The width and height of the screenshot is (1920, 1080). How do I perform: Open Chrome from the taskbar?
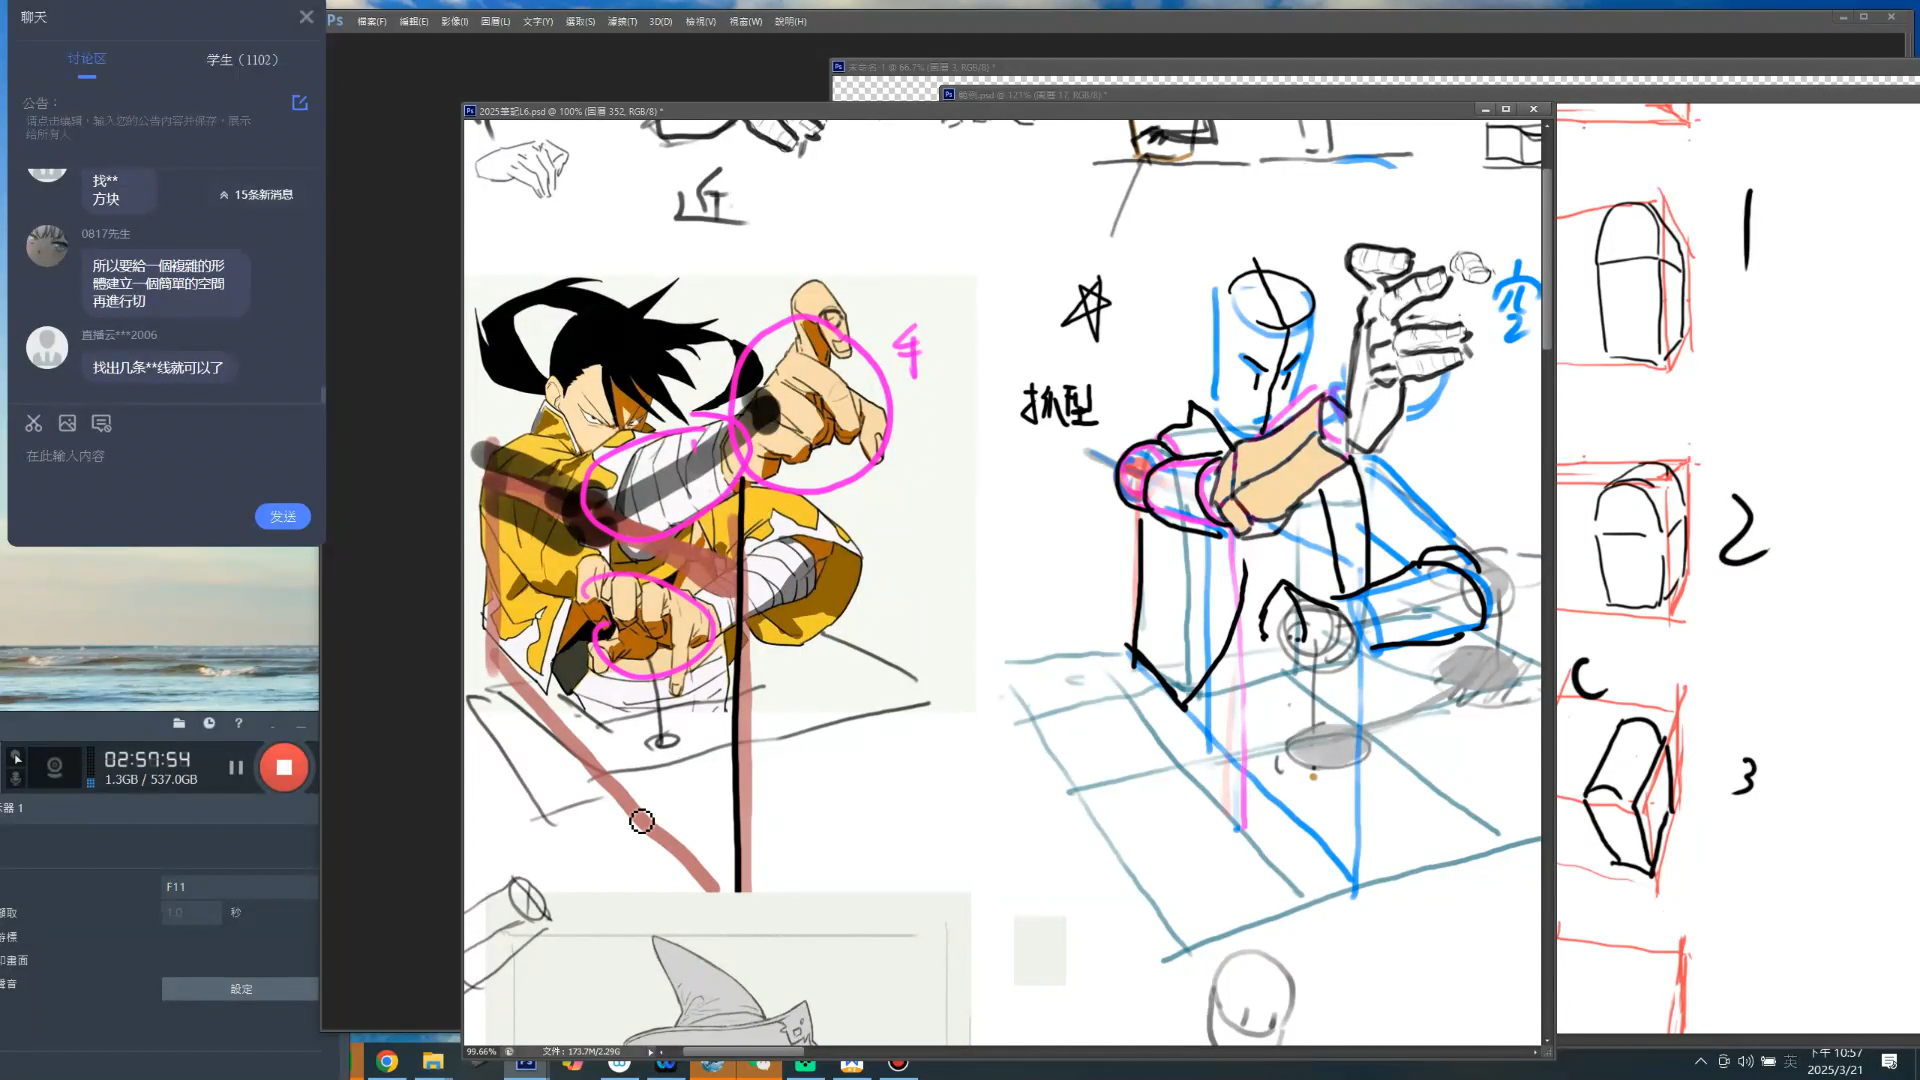tap(387, 1062)
